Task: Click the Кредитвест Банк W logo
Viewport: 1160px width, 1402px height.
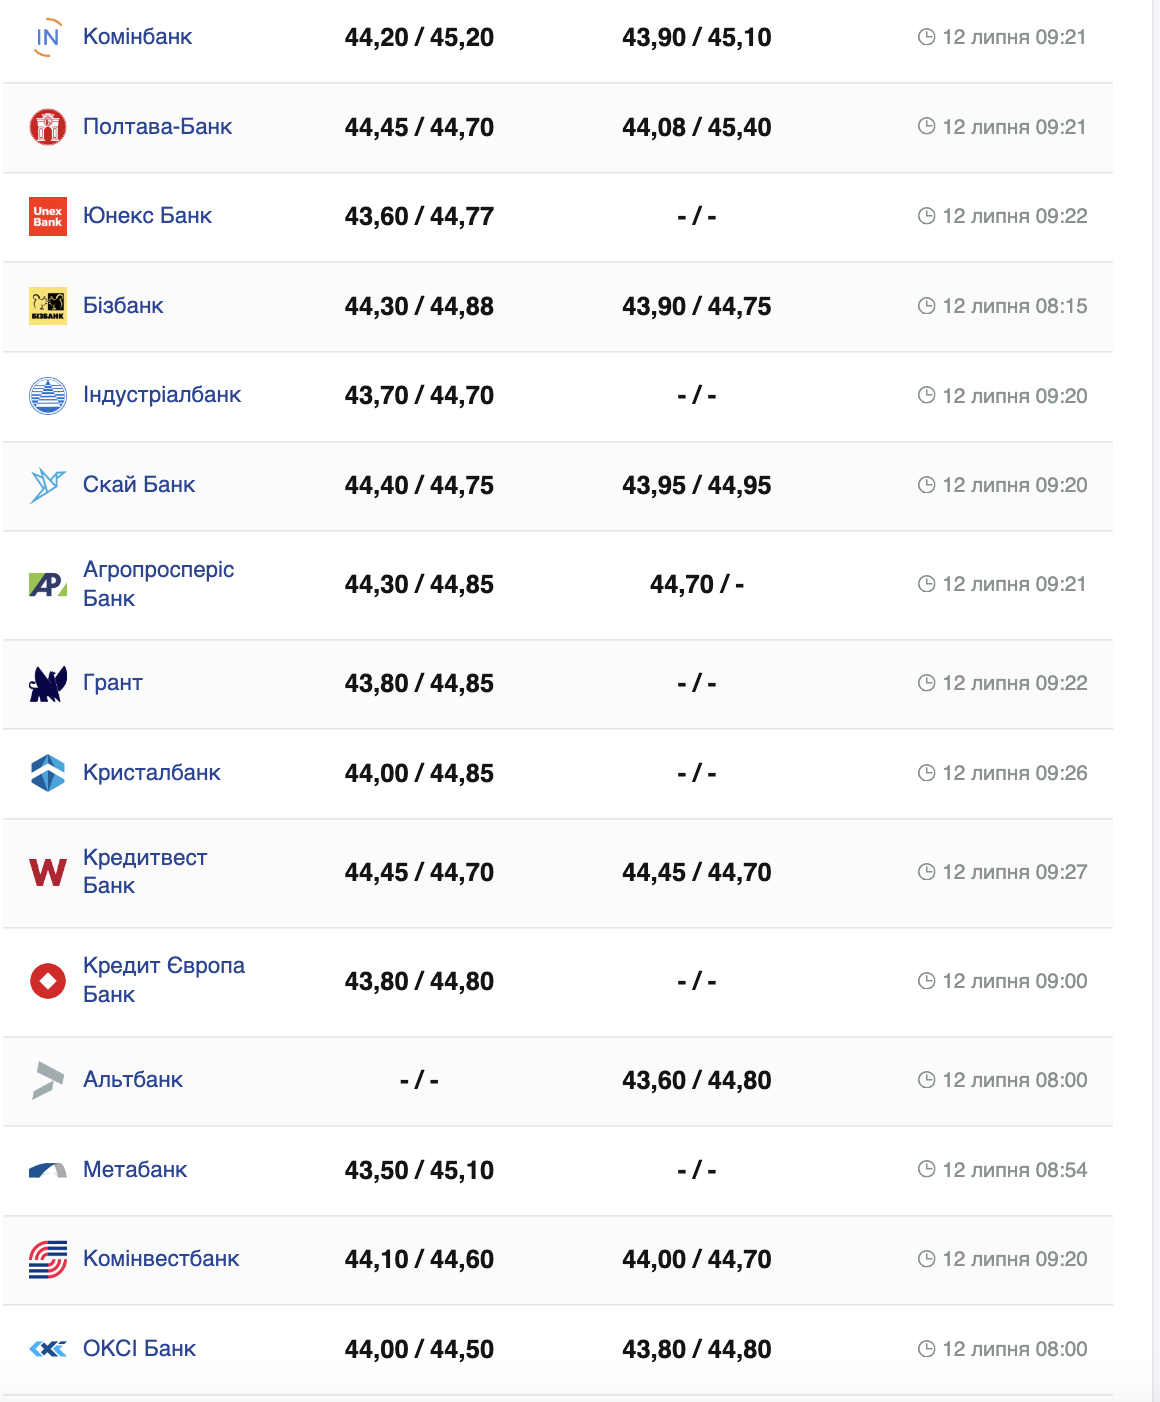Action: tap(47, 872)
